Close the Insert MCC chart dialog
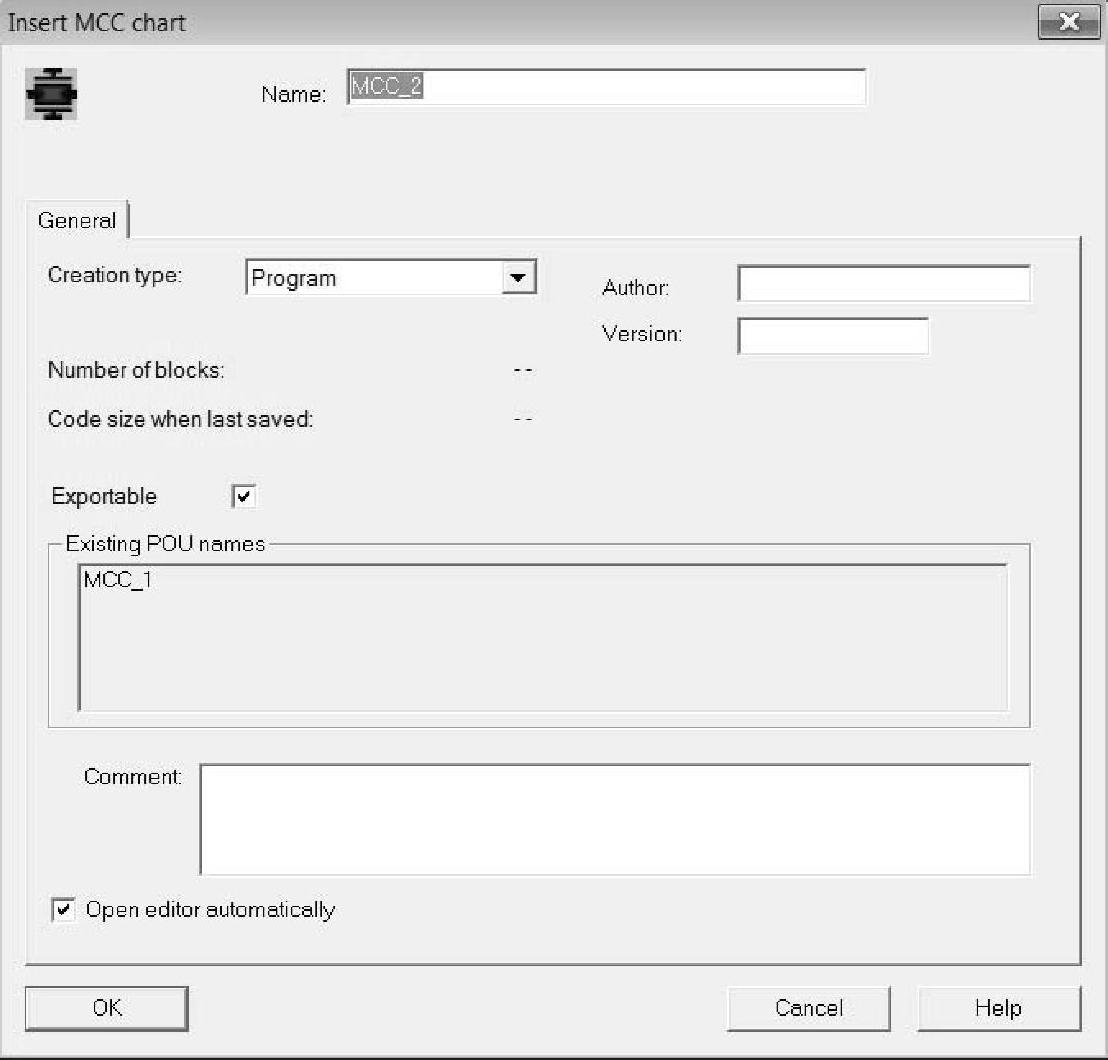Viewport: 1108px width, 1060px height. point(1068,22)
